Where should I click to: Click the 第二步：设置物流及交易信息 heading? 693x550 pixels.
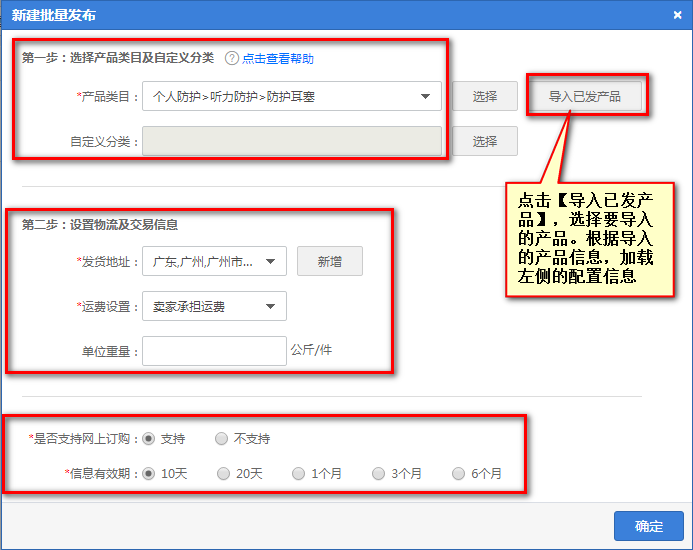[100, 225]
